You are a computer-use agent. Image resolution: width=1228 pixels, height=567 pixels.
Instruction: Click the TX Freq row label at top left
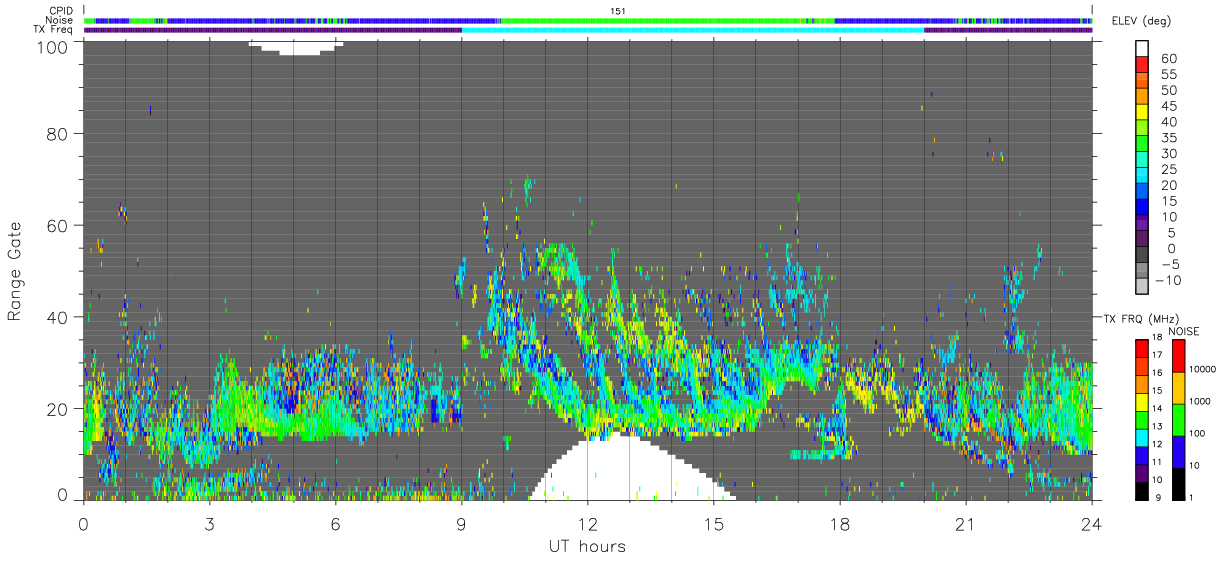coord(54,29)
